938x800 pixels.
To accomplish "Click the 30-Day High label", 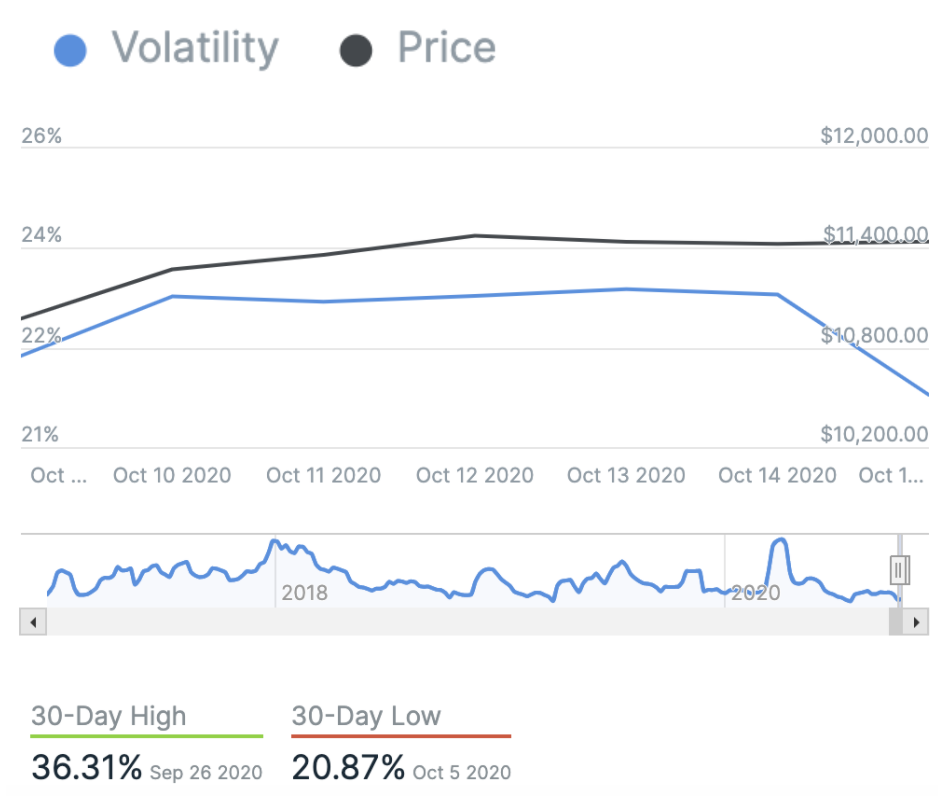I will [x=109, y=716].
